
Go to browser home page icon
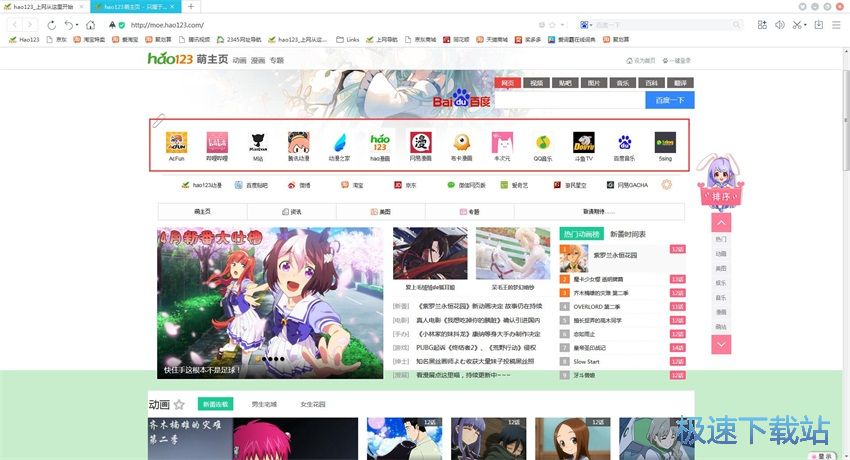tap(91, 25)
